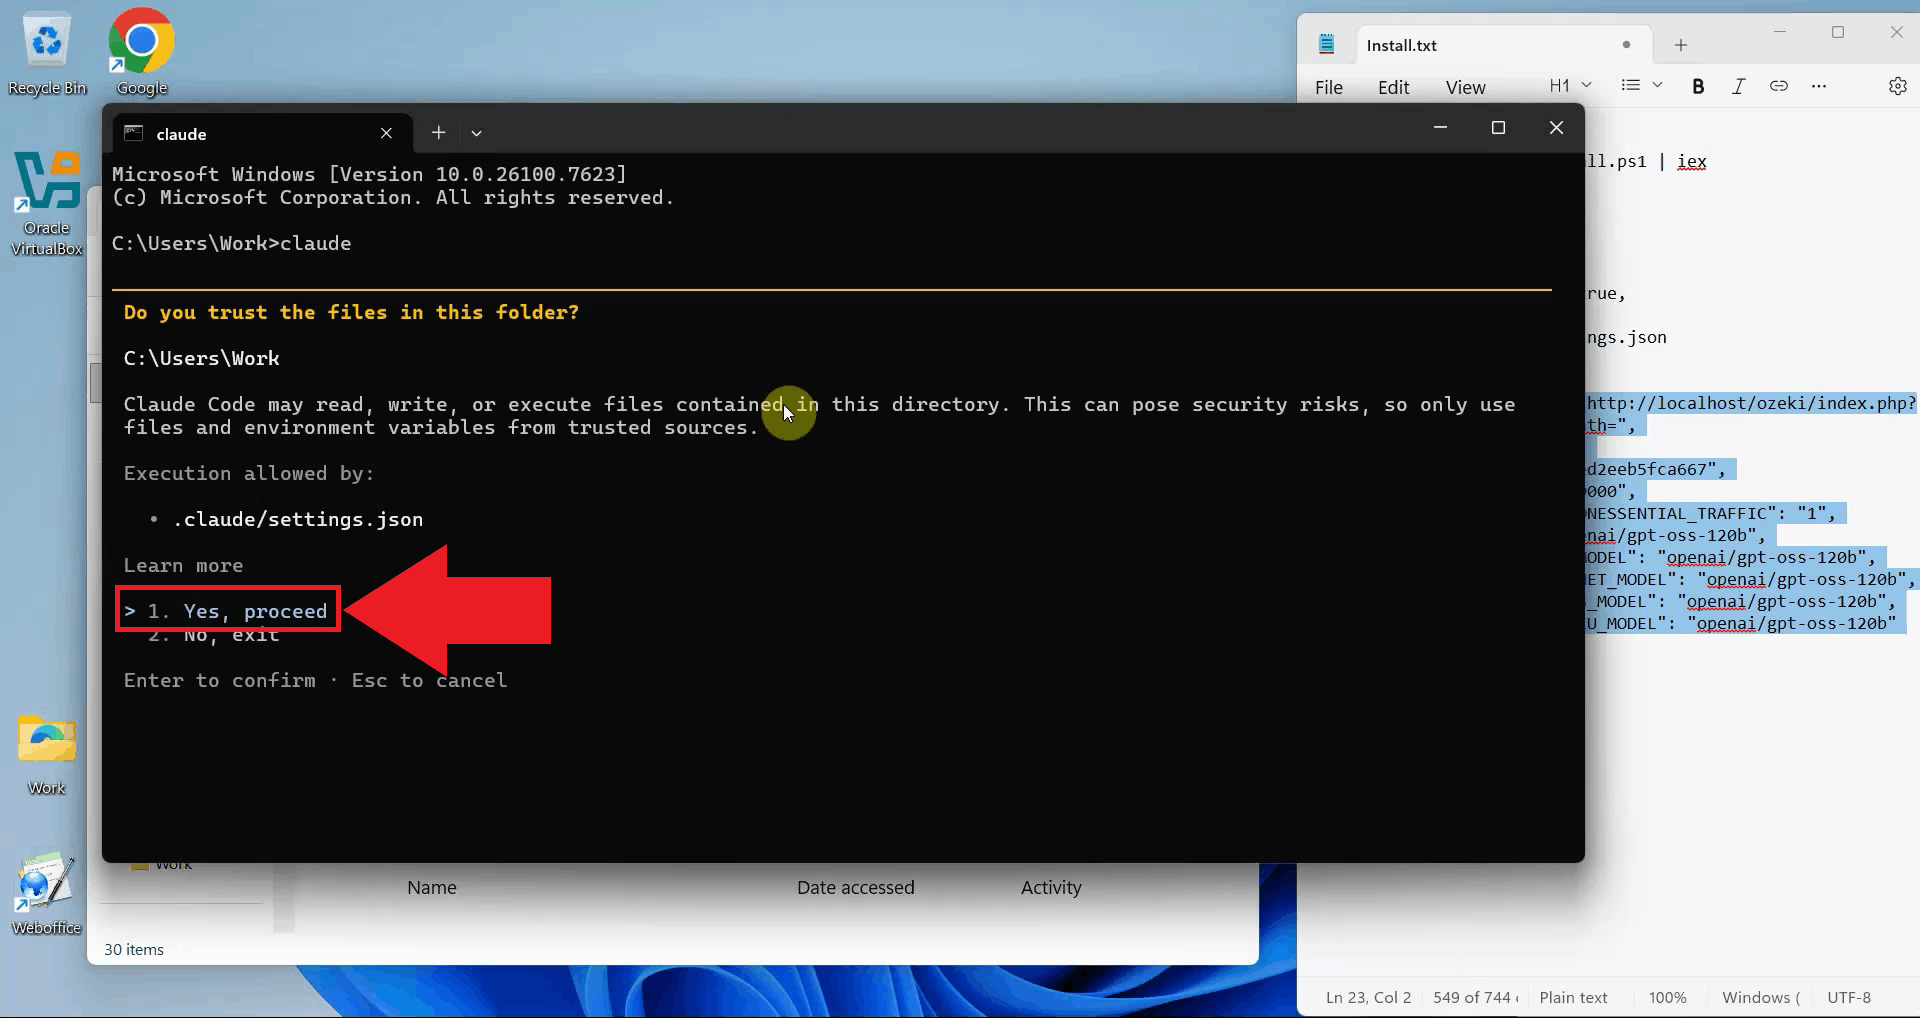The height and width of the screenshot is (1018, 1920).
Task: Open Notepad settings with the gear icon
Action: point(1897,86)
